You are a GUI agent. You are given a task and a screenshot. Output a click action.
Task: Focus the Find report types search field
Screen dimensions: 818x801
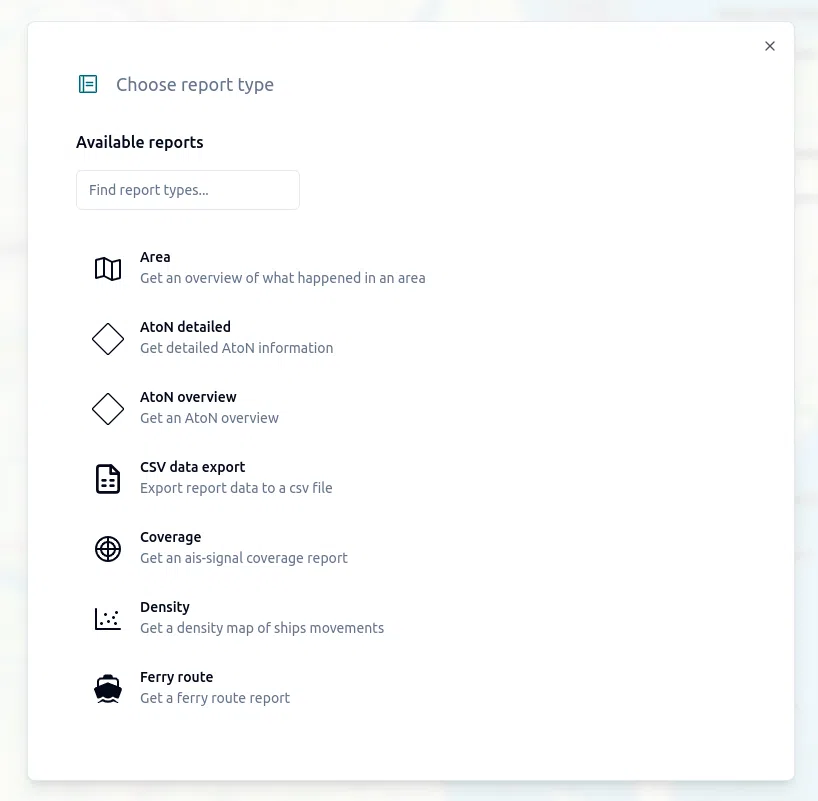[188, 190]
